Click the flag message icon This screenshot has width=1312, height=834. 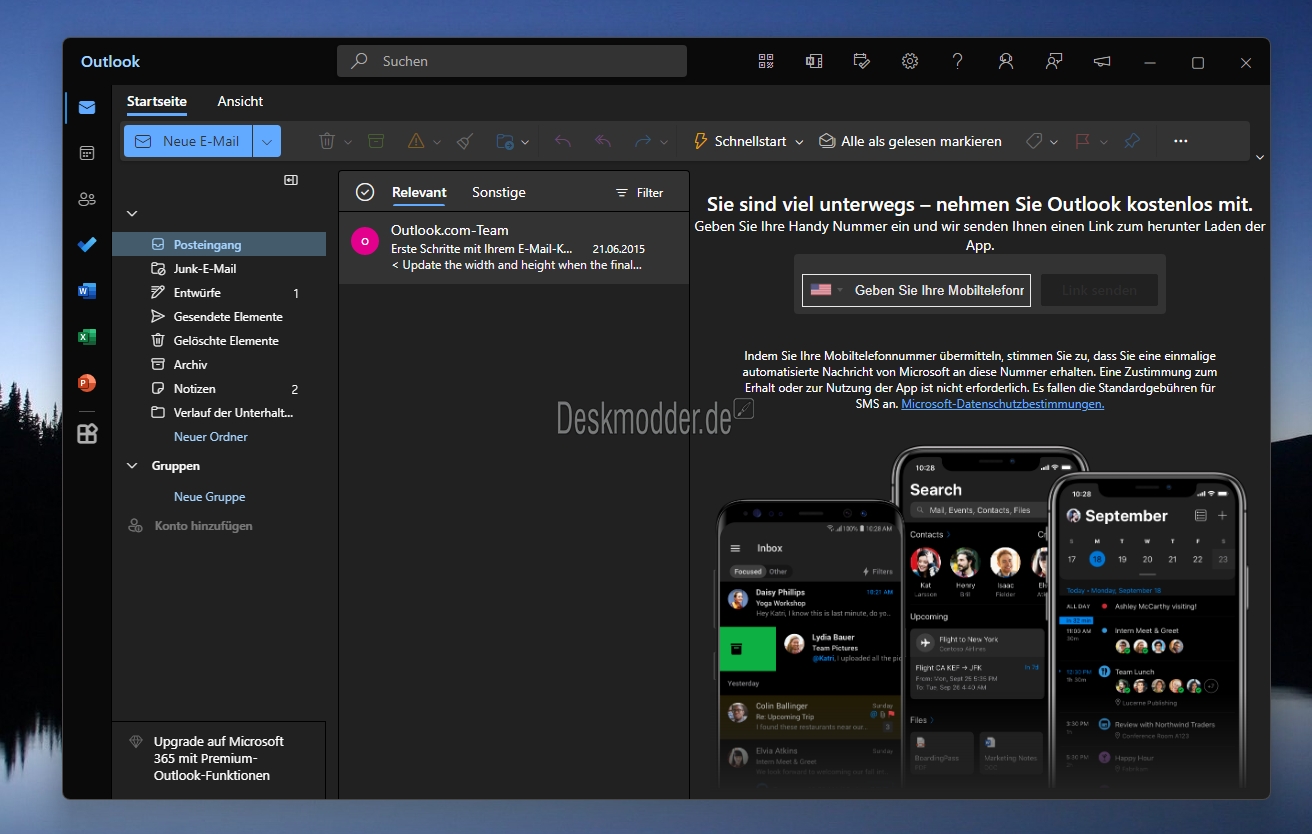click(x=1083, y=141)
